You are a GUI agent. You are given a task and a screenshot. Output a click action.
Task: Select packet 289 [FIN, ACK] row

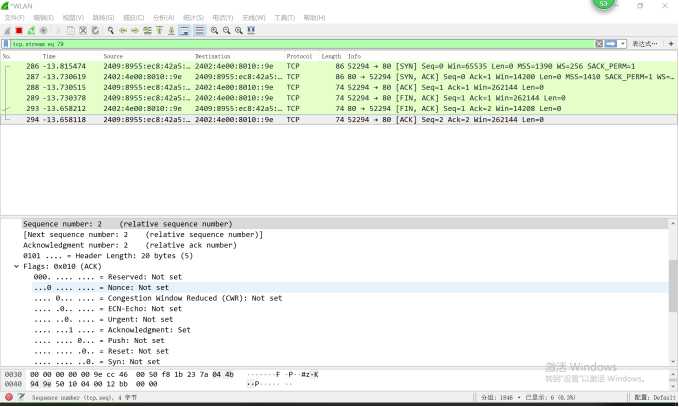[x=339, y=98]
